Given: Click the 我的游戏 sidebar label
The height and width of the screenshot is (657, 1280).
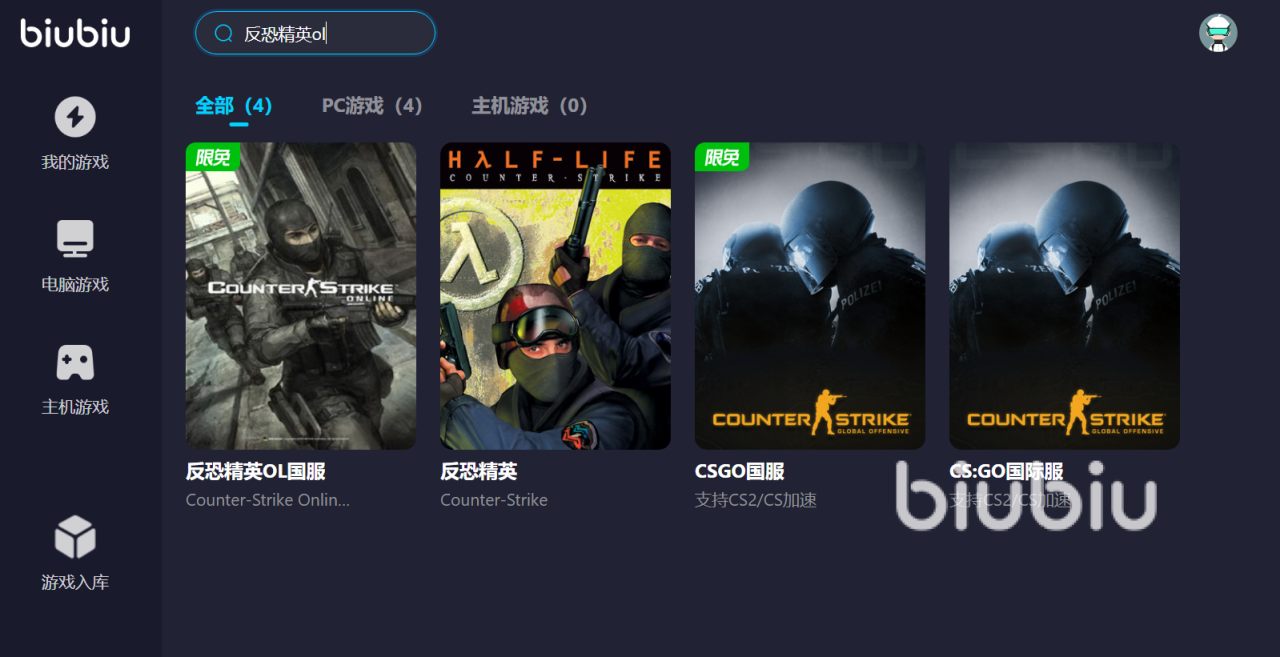Looking at the screenshot, I should (x=75, y=162).
